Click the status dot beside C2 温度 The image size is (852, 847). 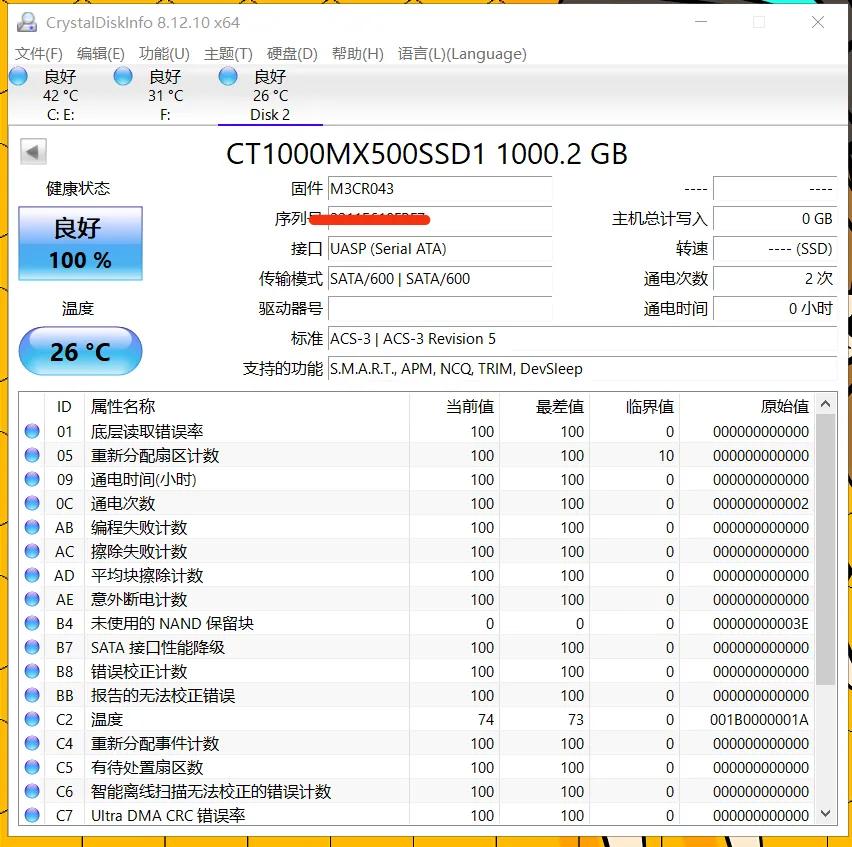point(33,719)
